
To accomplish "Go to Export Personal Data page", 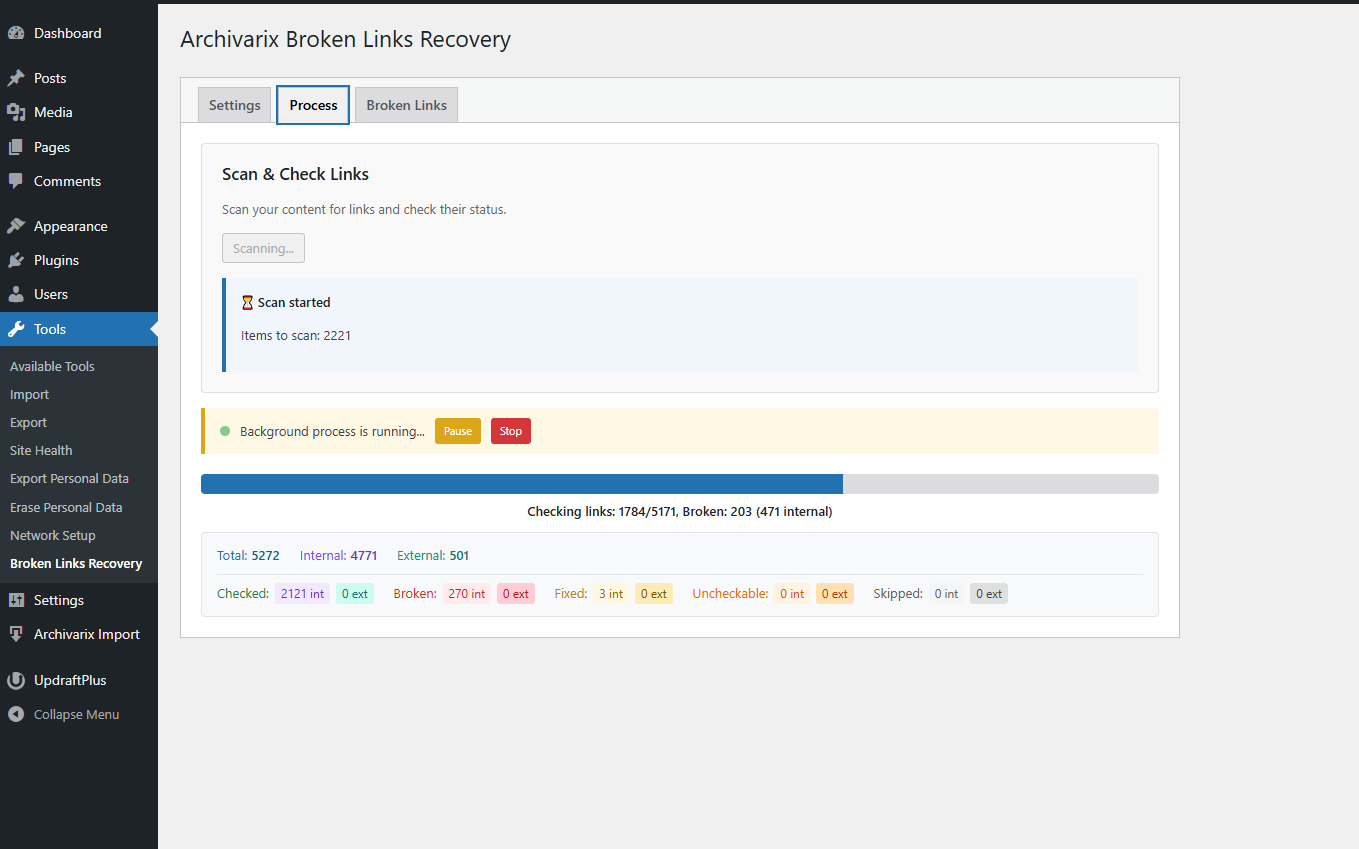I will coord(68,478).
